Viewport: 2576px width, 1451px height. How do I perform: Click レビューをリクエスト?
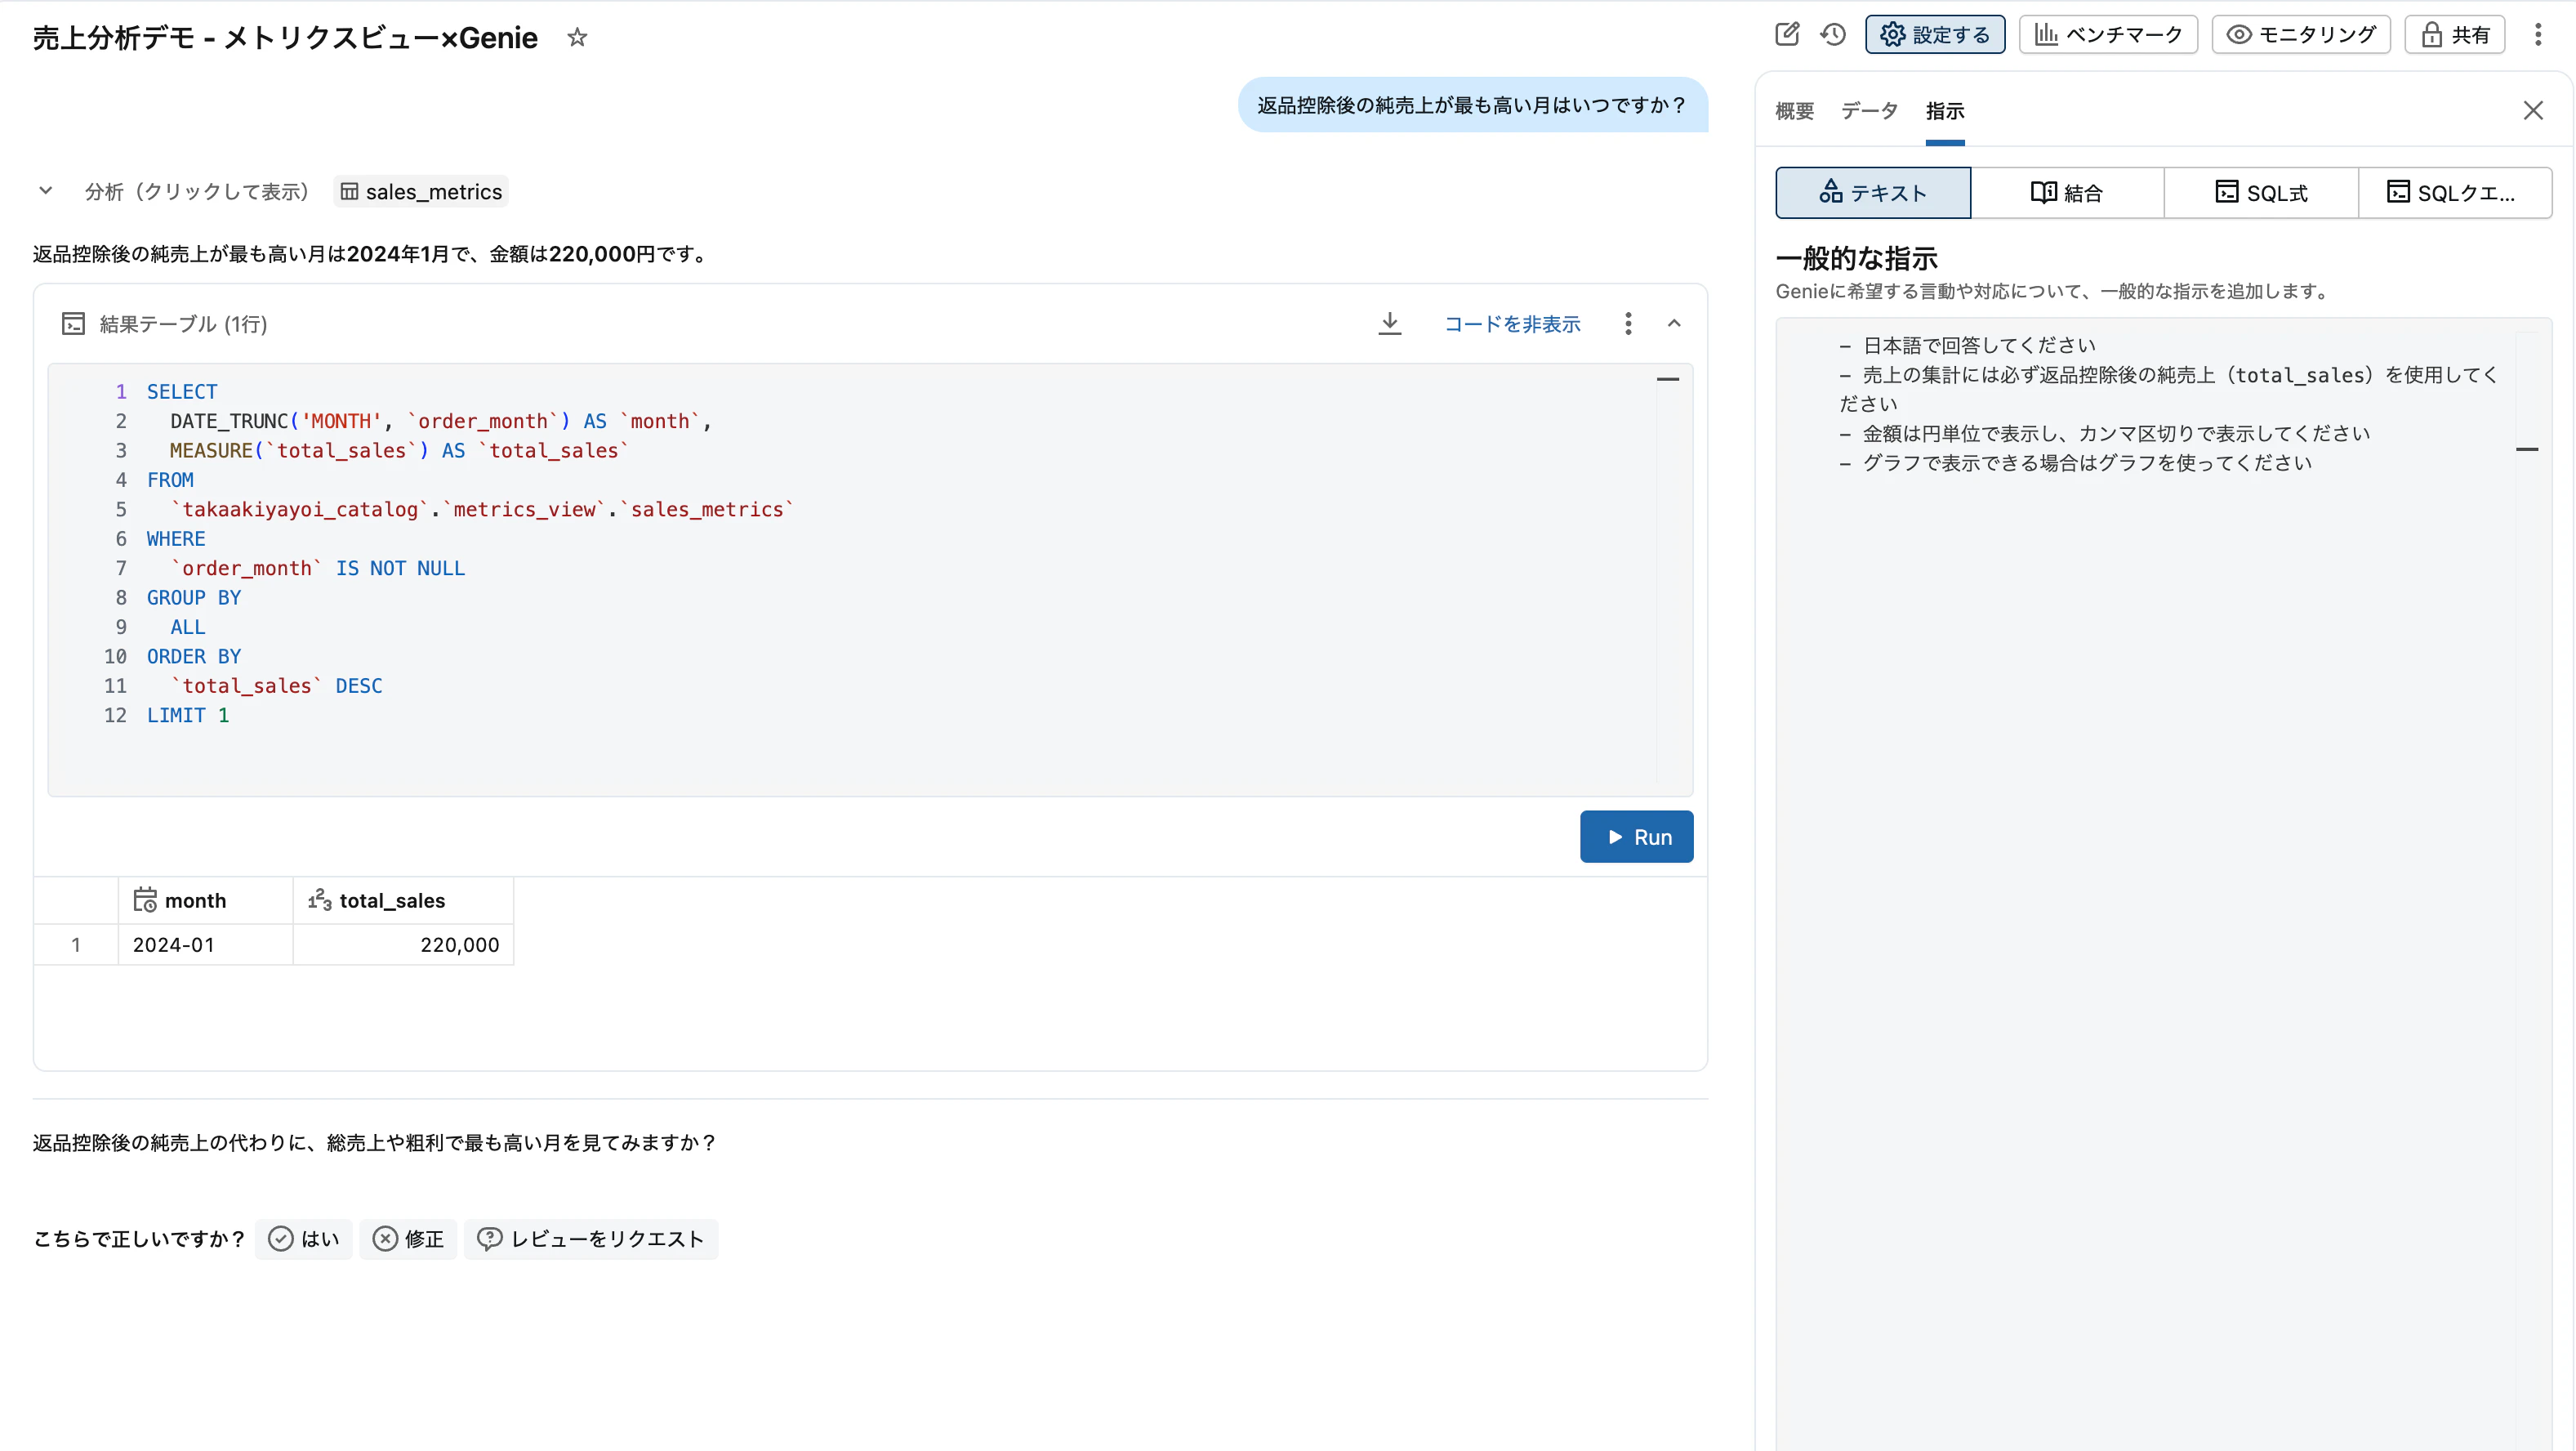[591, 1239]
